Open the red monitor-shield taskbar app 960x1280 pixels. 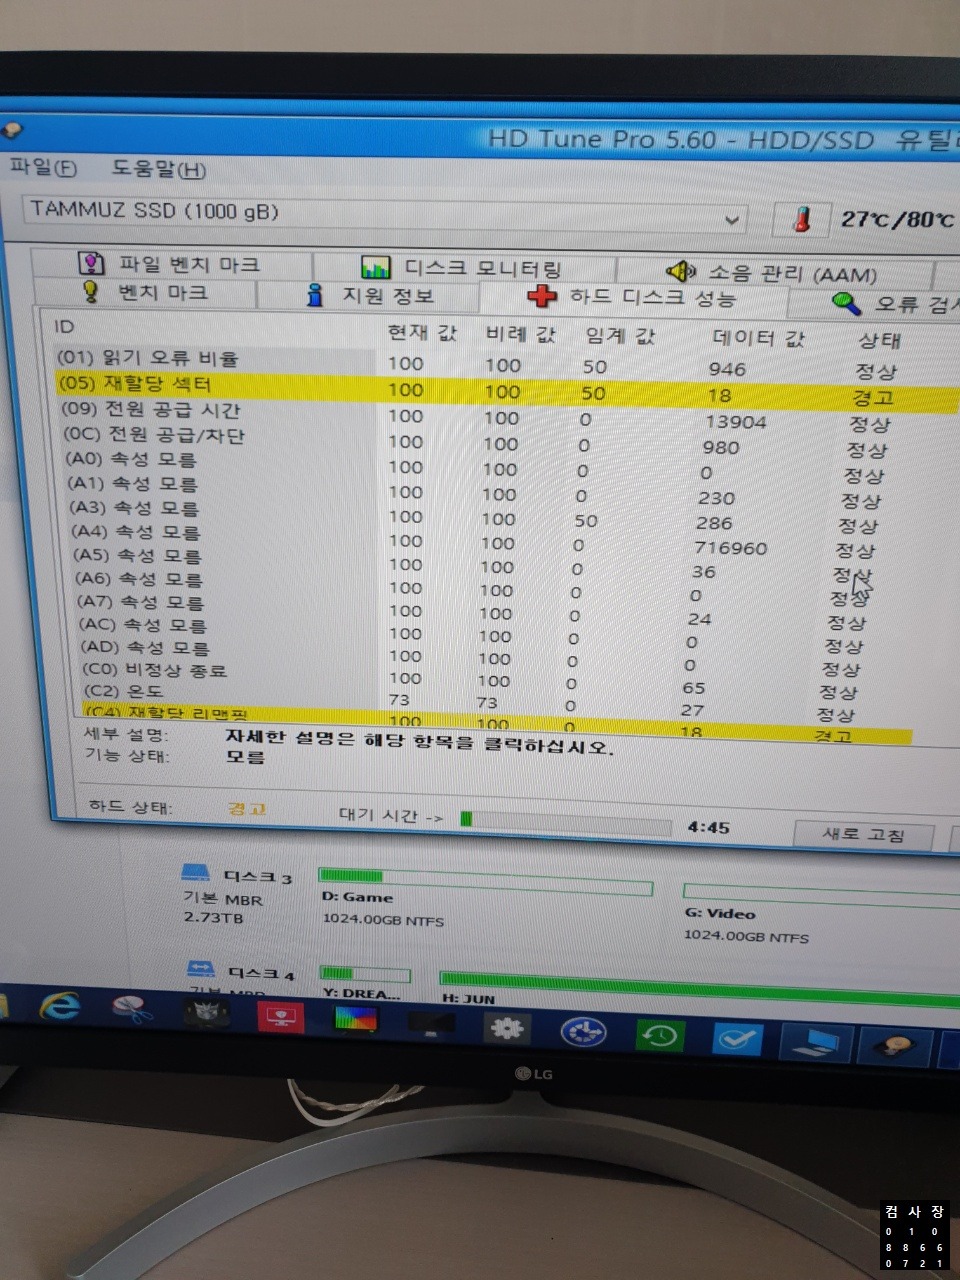point(281,1018)
